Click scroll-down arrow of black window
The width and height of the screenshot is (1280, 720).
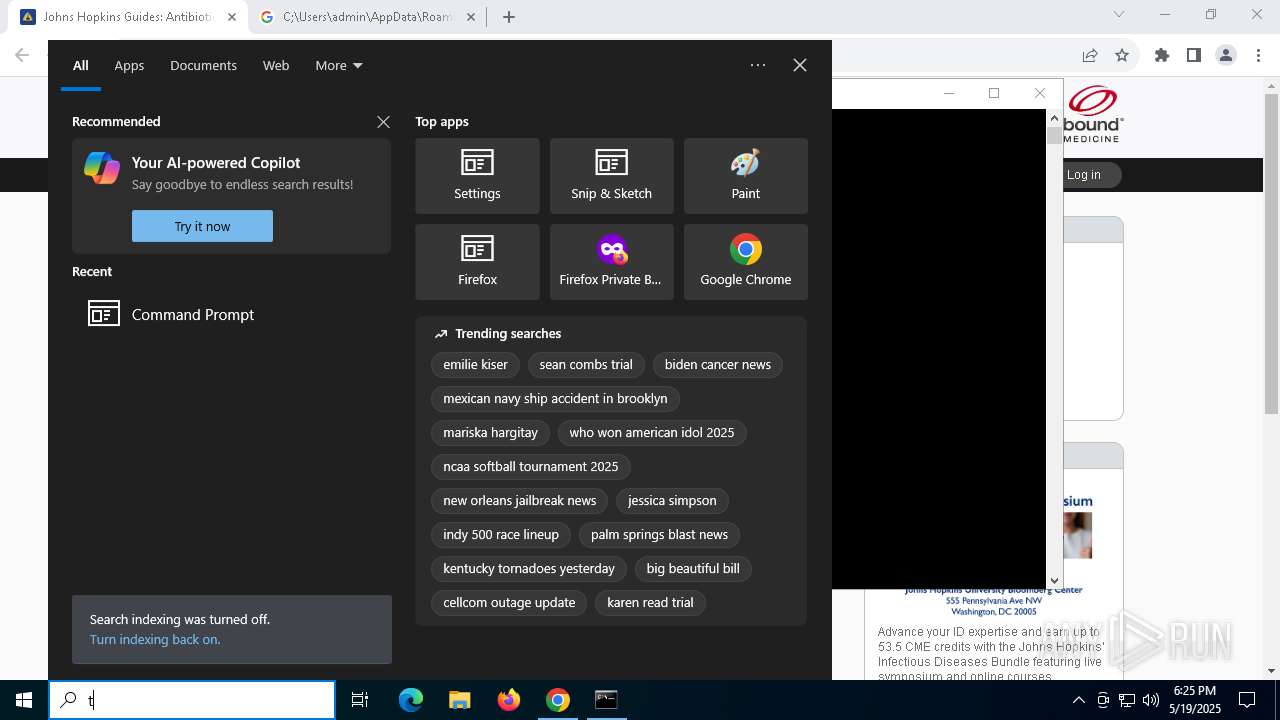(x=1054, y=580)
